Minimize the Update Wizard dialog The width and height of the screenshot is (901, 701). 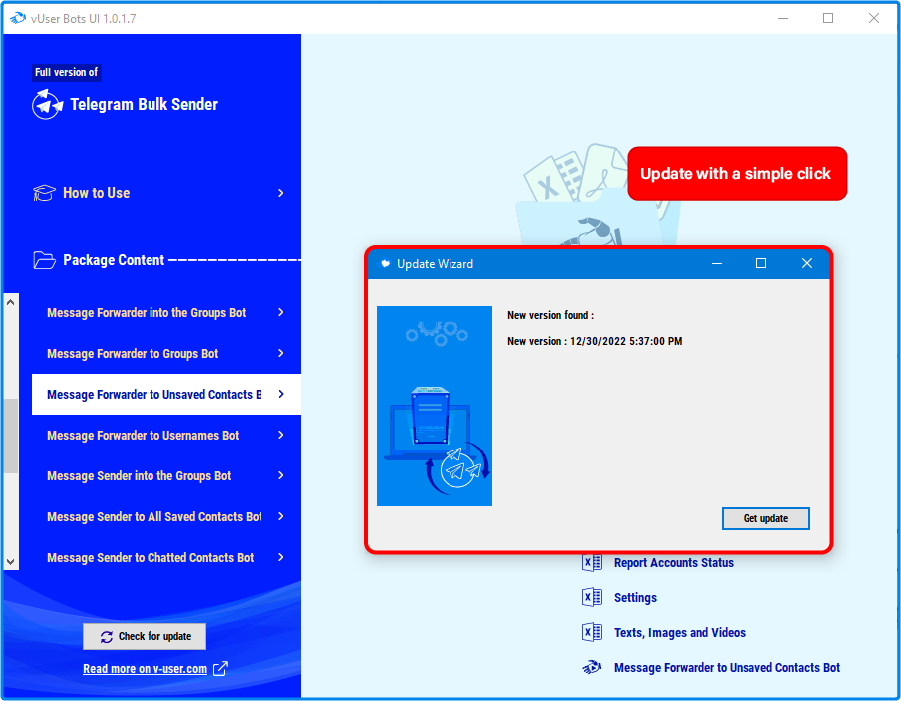[x=717, y=263]
